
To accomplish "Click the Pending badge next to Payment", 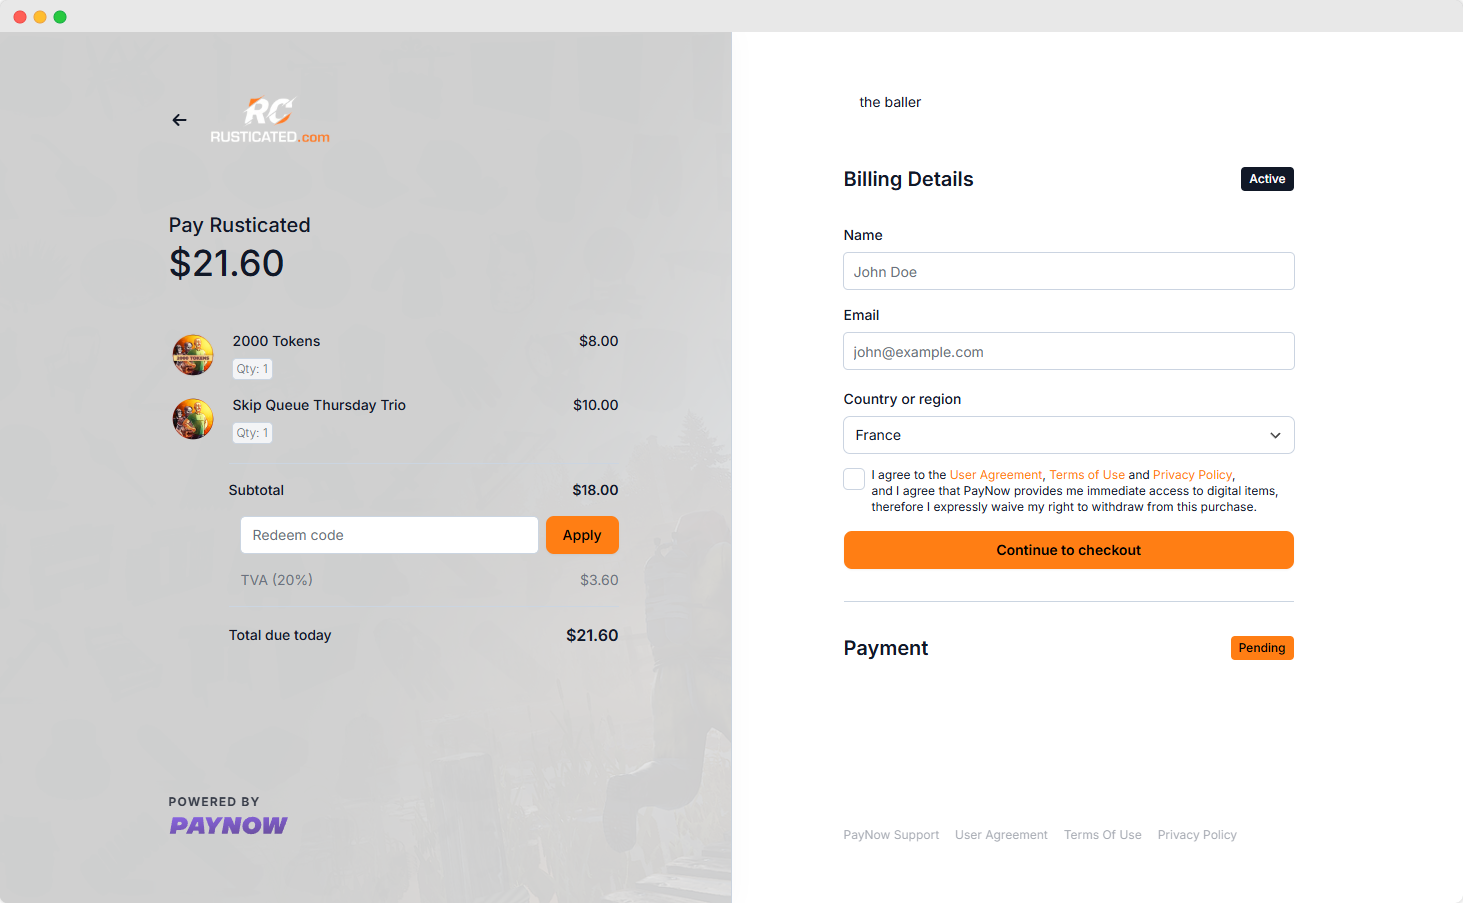I will coord(1262,648).
